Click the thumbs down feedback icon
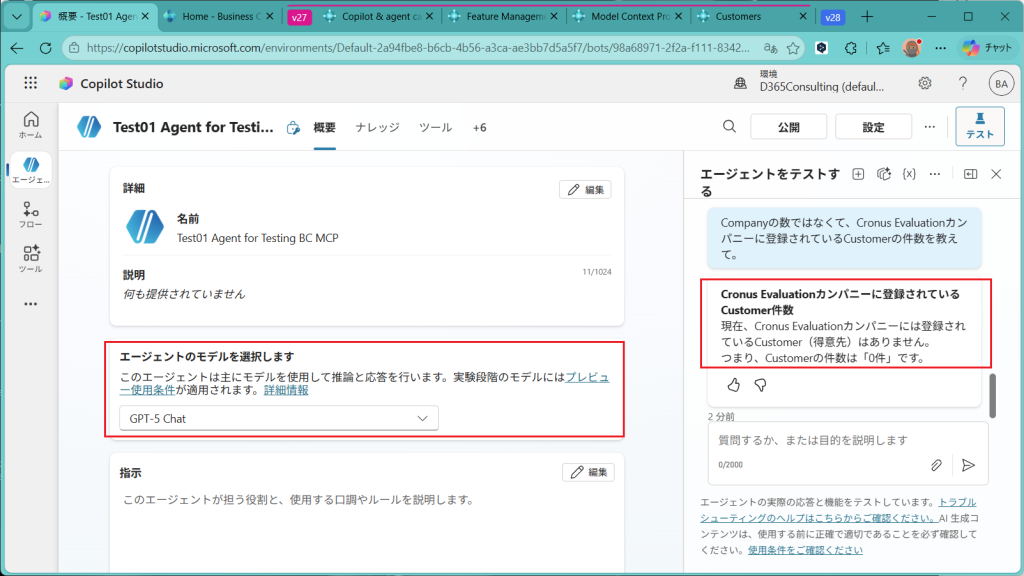Viewport: 1024px width, 576px height. point(760,384)
